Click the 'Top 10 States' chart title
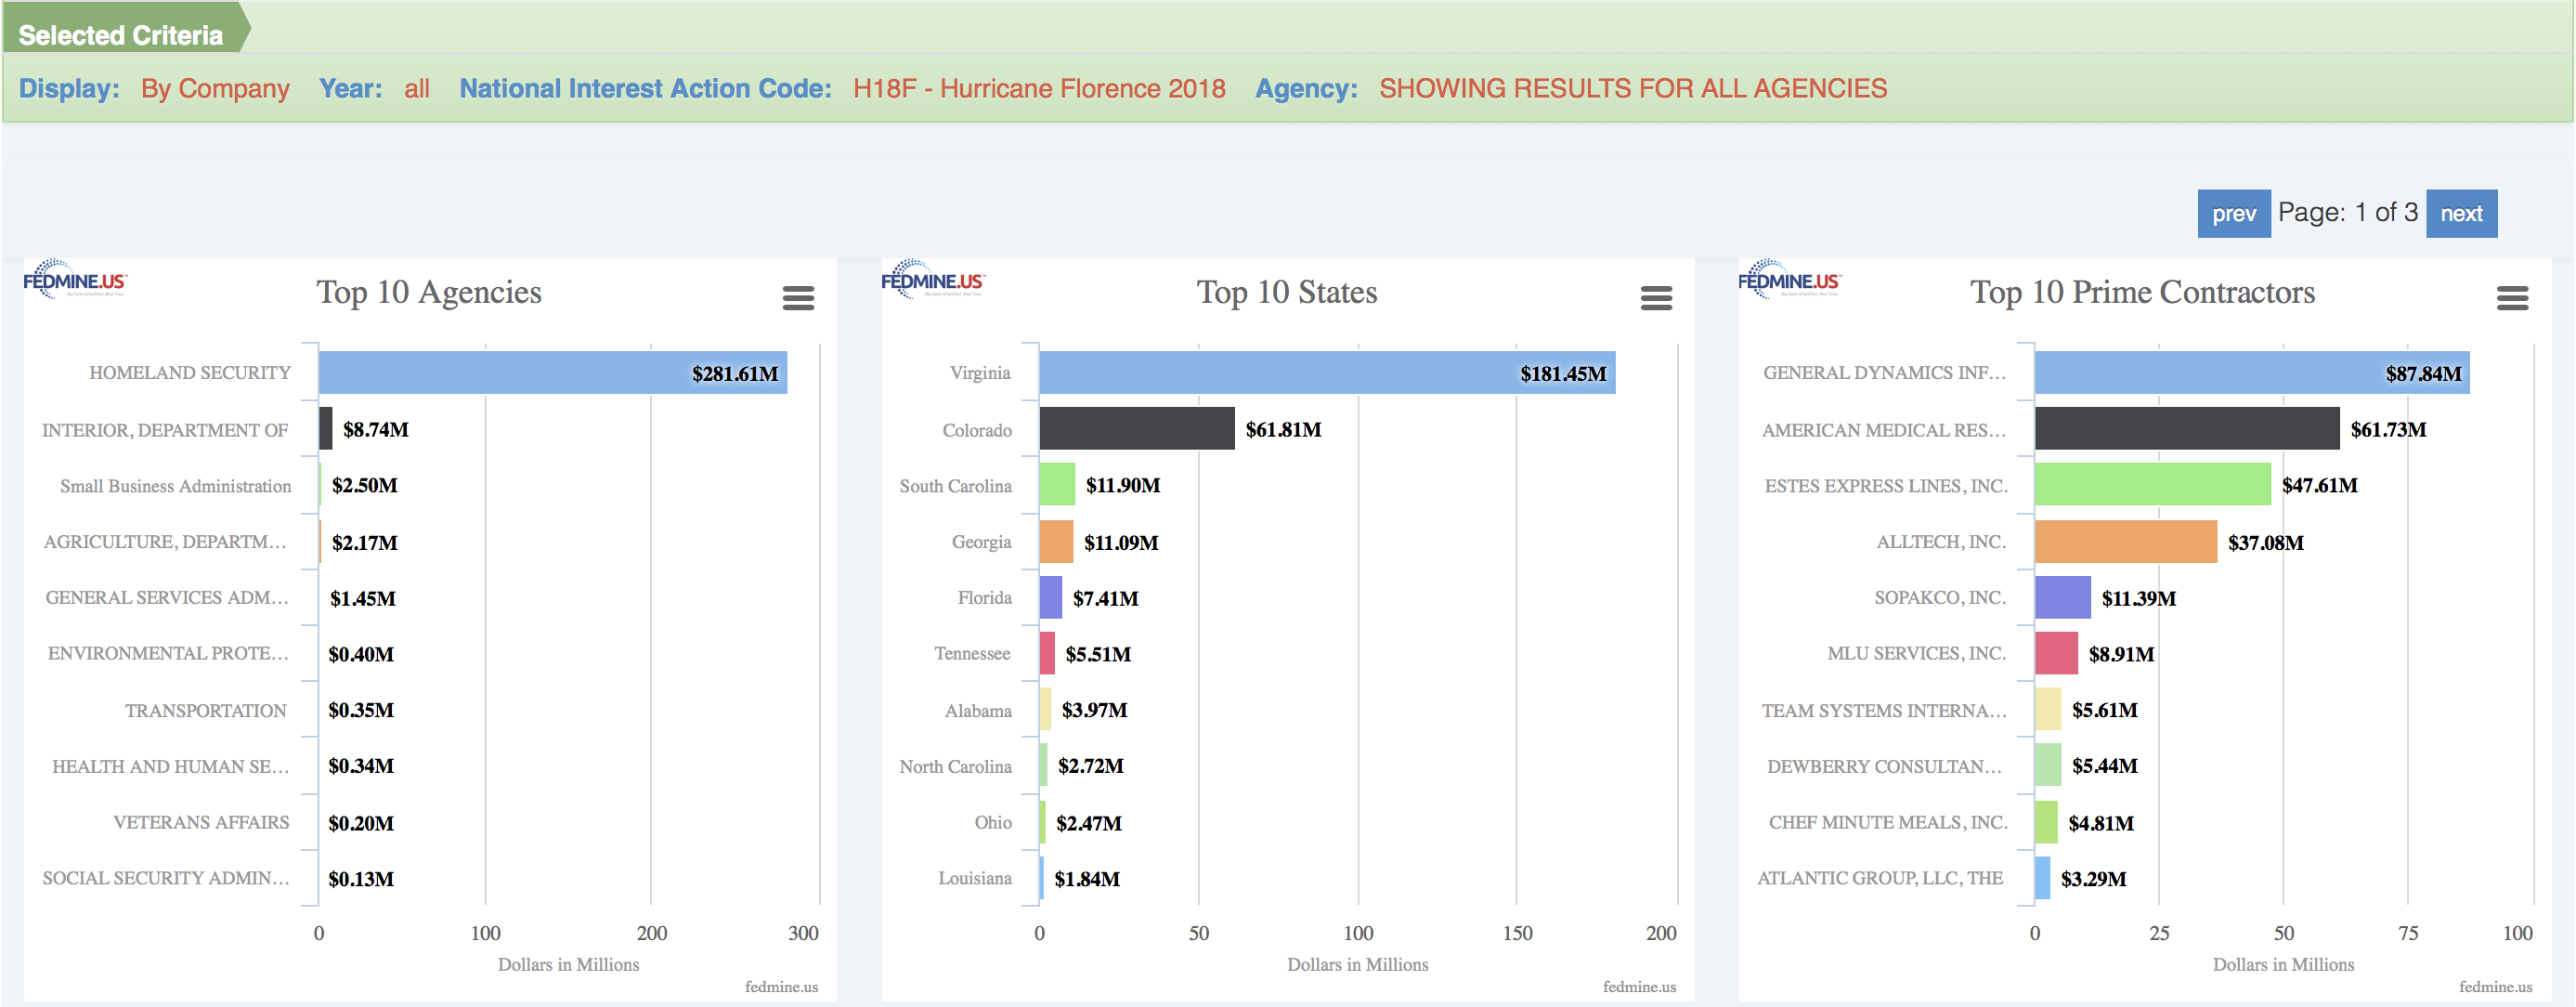This screenshot has width=2576, height=1007. tap(1287, 292)
